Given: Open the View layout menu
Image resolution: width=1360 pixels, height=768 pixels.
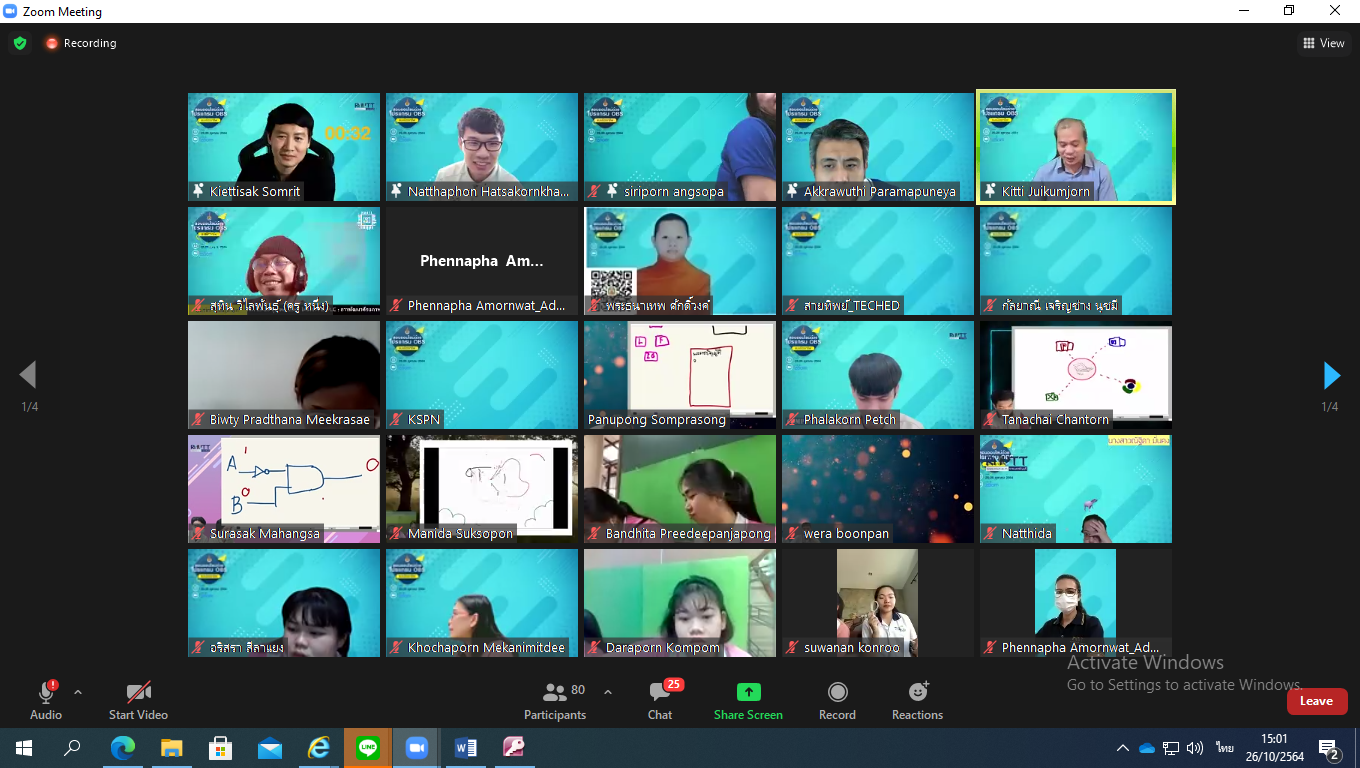Looking at the screenshot, I should [1323, 43].
